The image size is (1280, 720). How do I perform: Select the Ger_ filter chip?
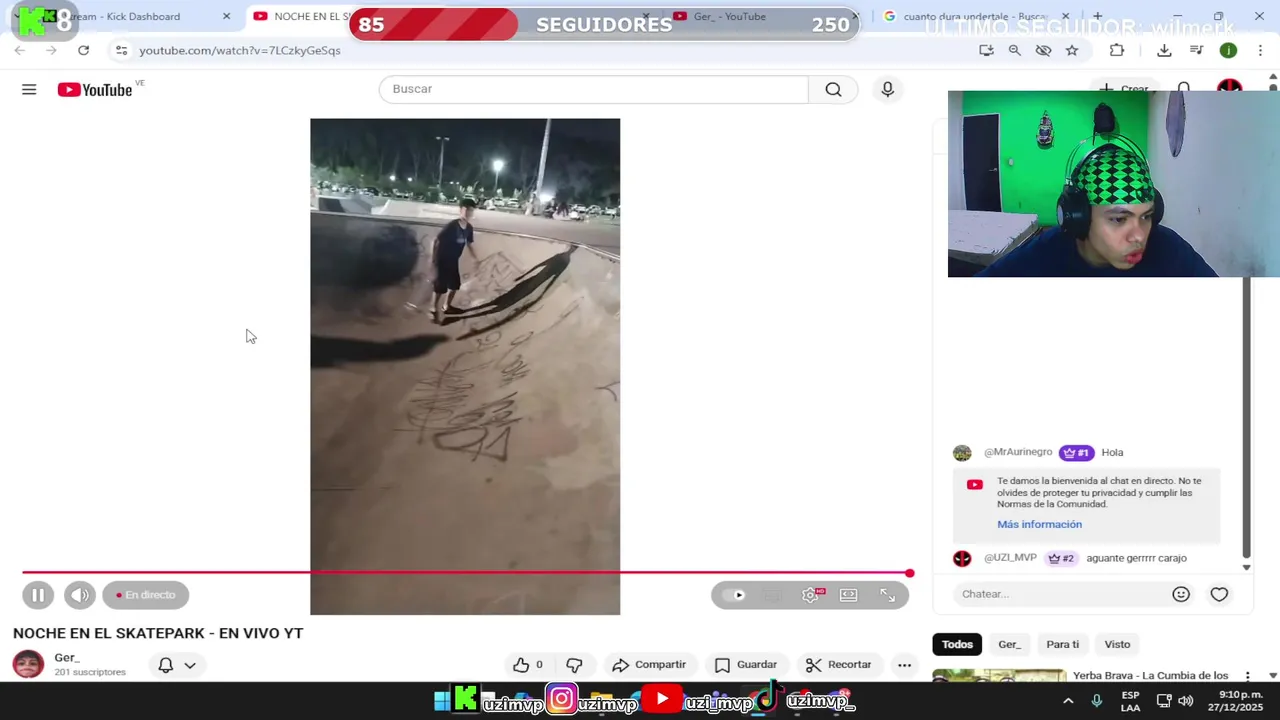[x=1009, y=644]
